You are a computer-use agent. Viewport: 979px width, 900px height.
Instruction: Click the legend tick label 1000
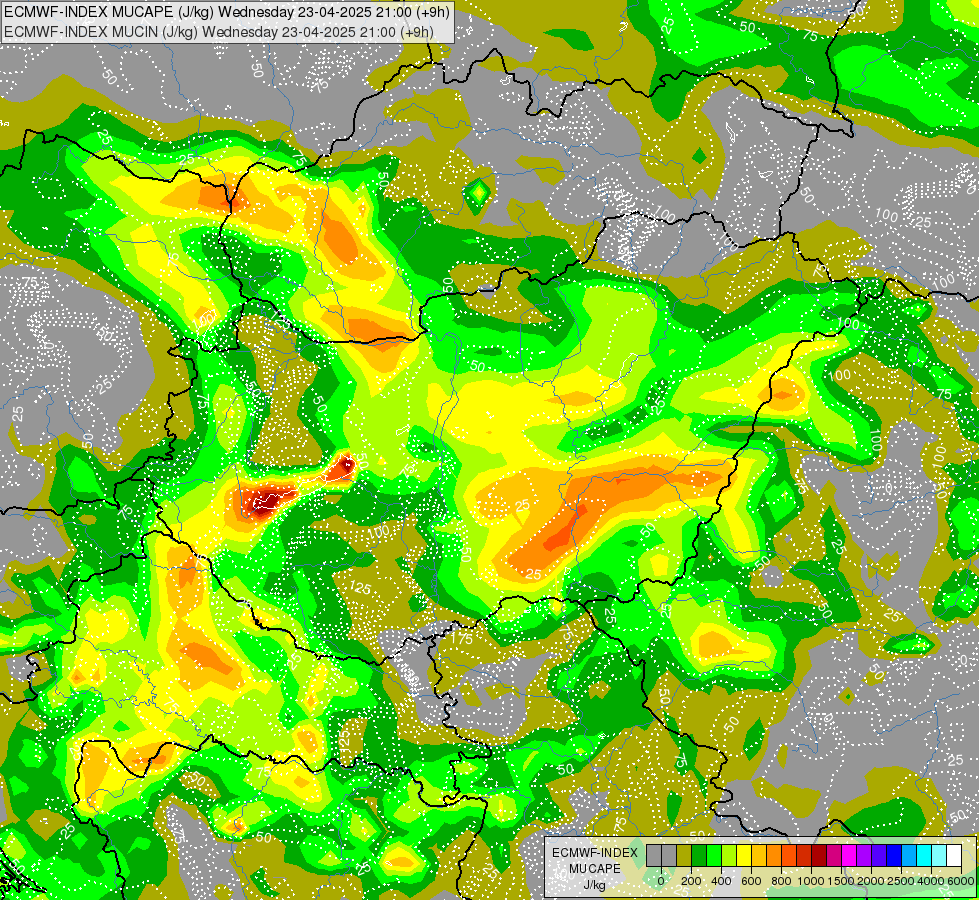tap(811, 881)
